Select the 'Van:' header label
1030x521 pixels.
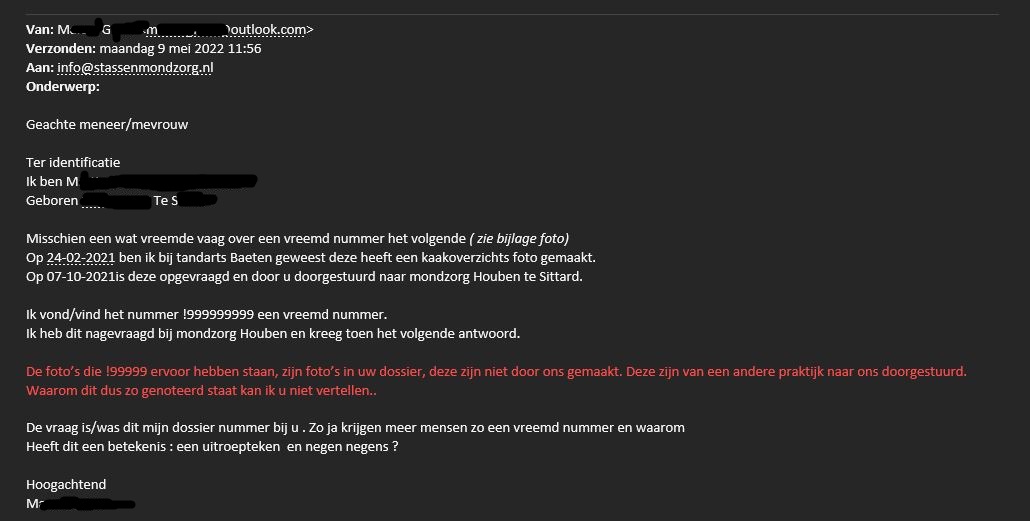(40, 30)
